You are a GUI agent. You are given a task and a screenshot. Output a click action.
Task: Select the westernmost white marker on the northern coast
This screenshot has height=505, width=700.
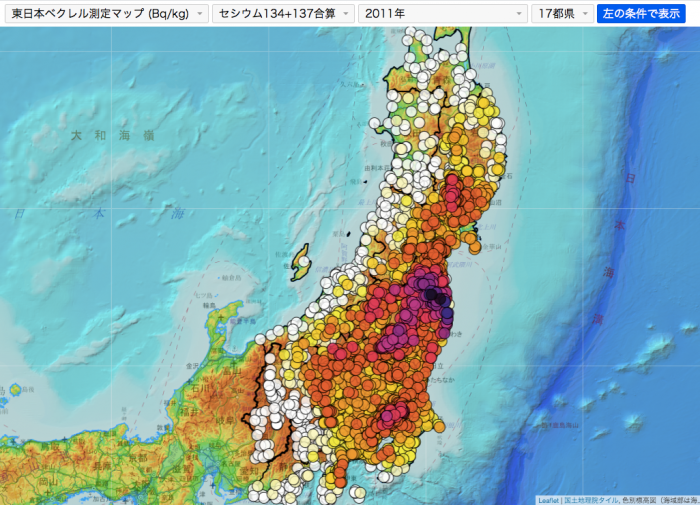(376, 123)
